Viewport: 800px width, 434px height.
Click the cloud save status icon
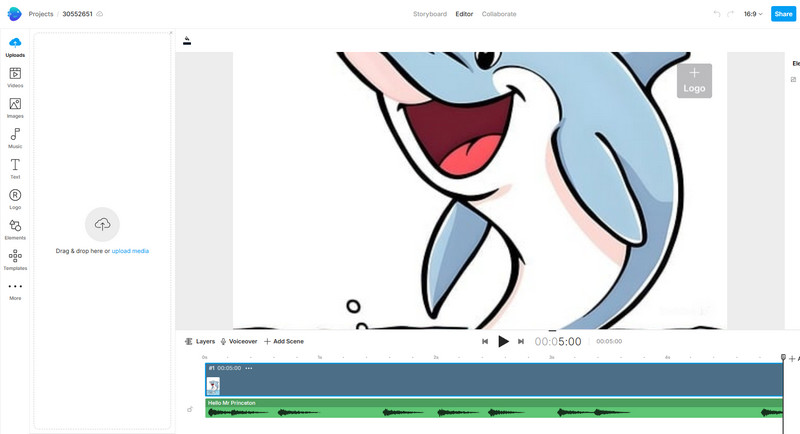click(x=99, y=14)
